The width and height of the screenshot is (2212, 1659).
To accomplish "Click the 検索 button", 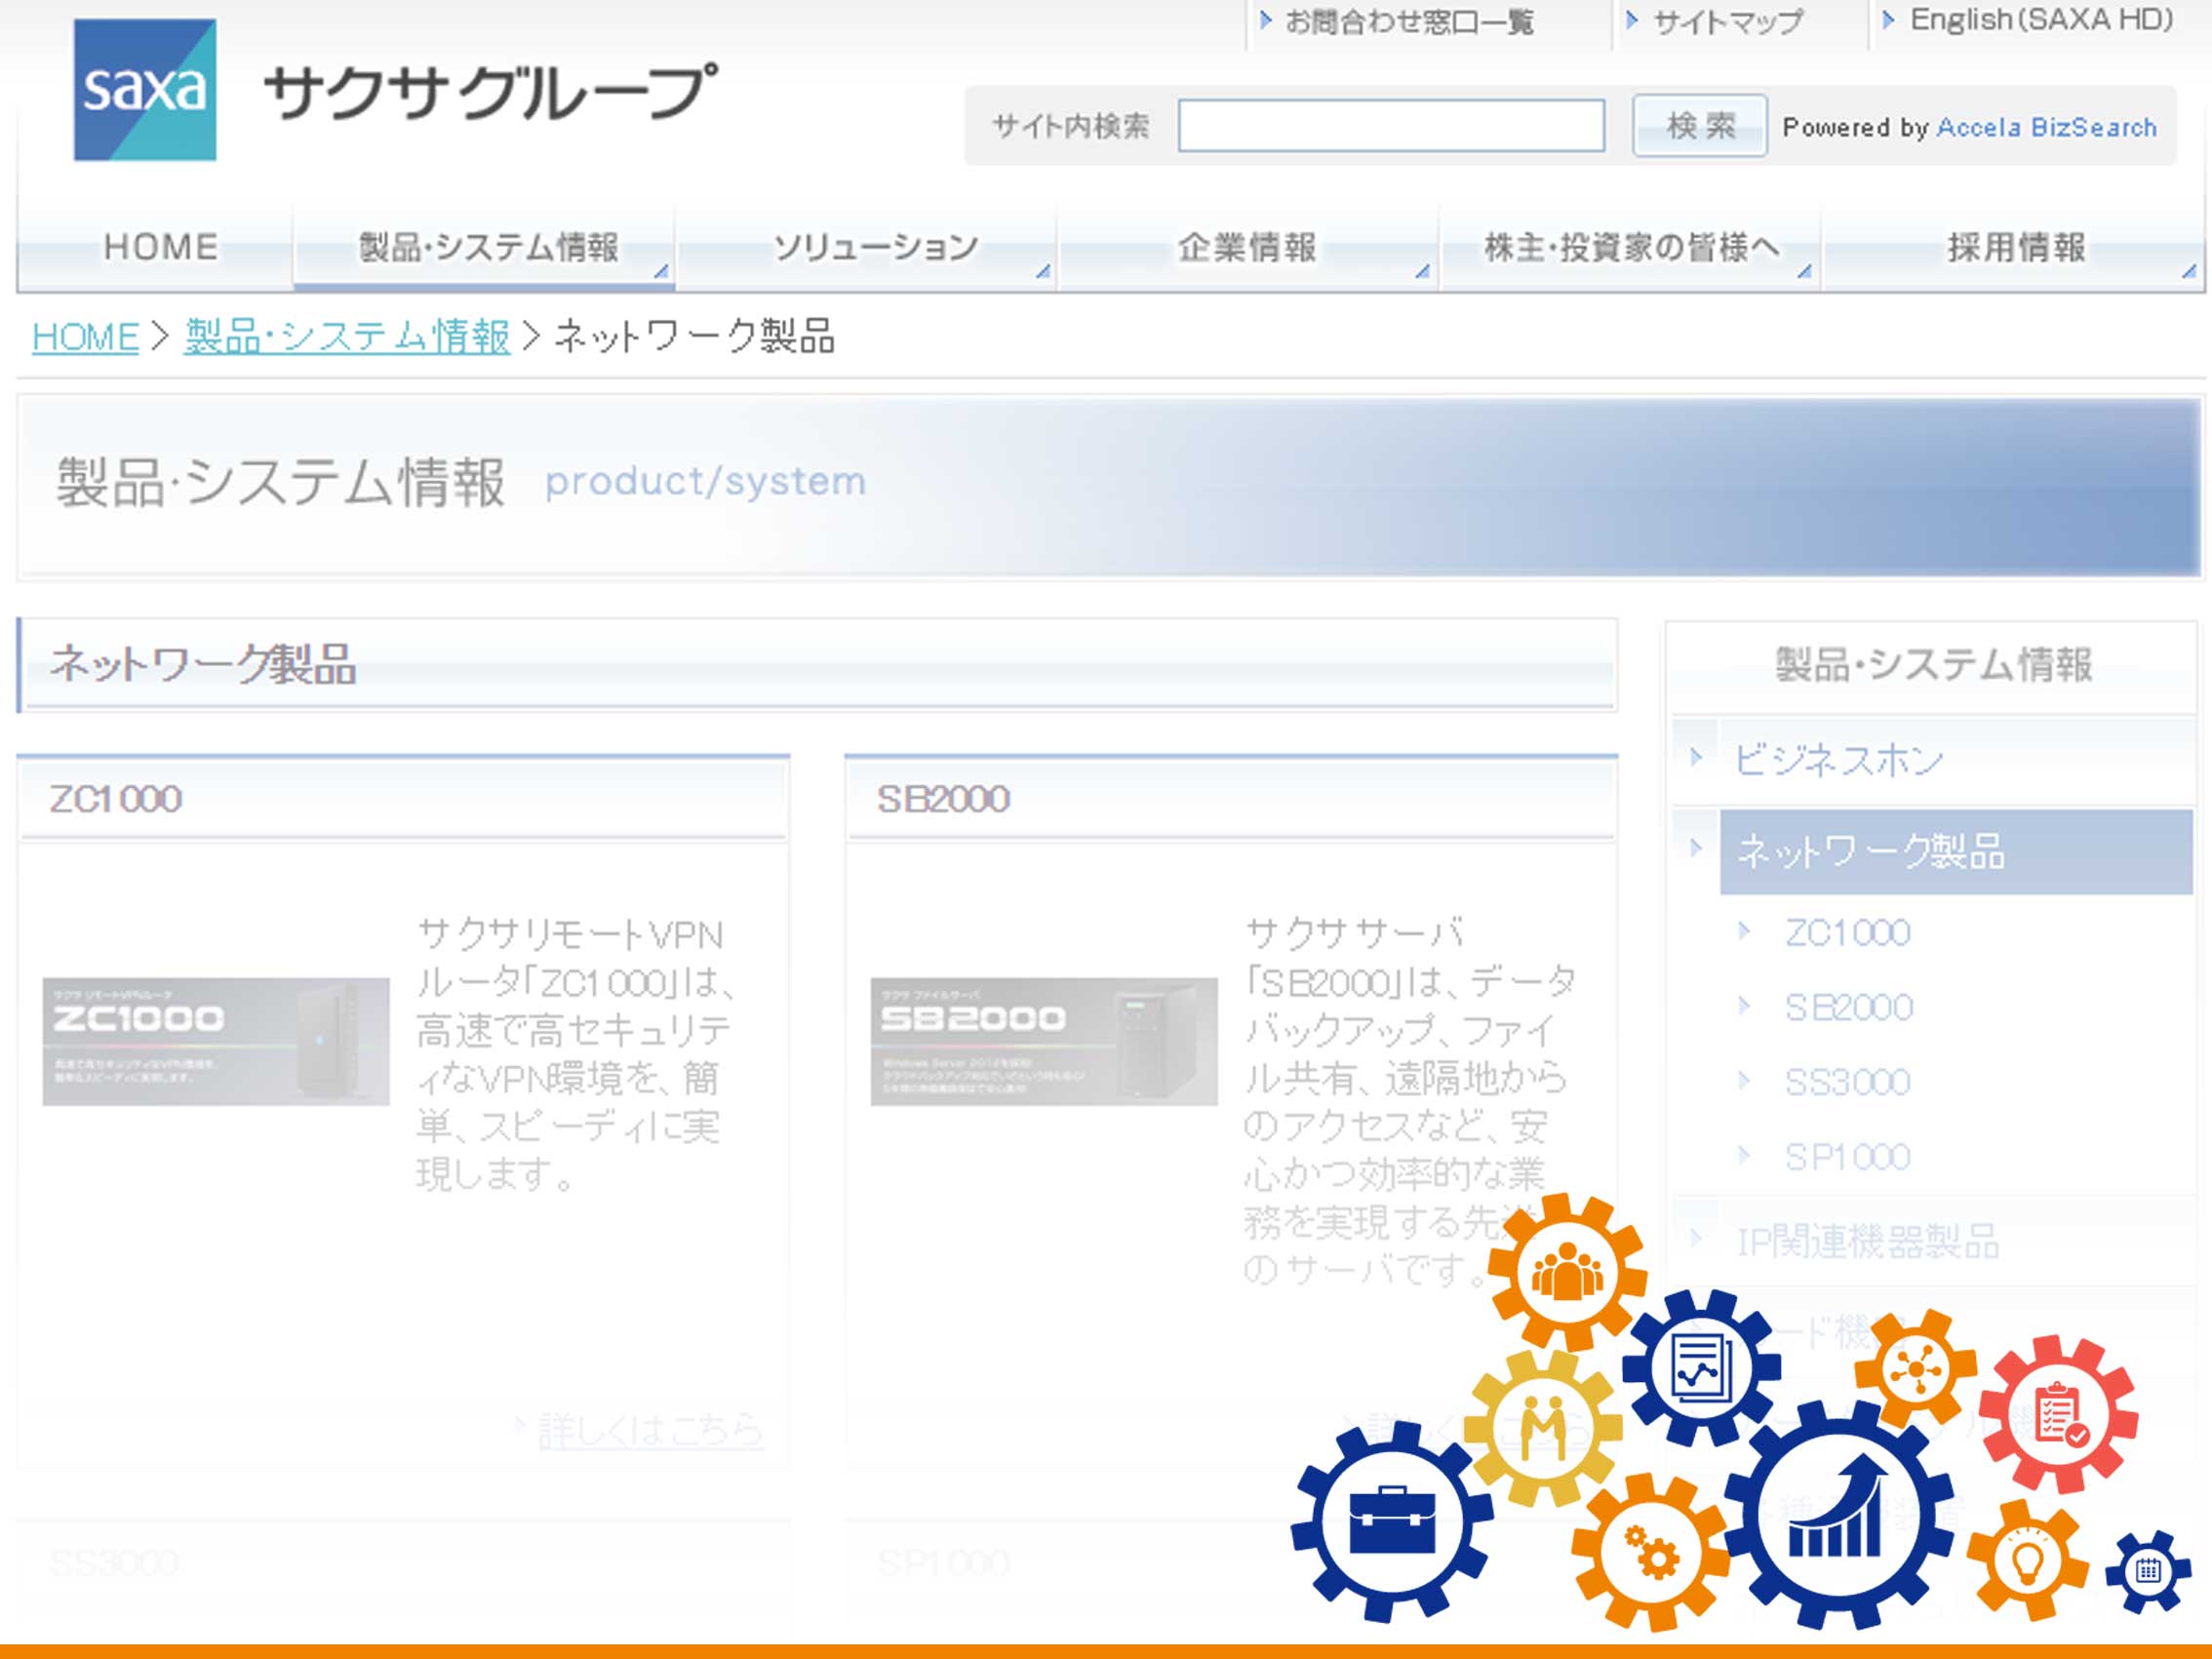I will point(1699,126).
